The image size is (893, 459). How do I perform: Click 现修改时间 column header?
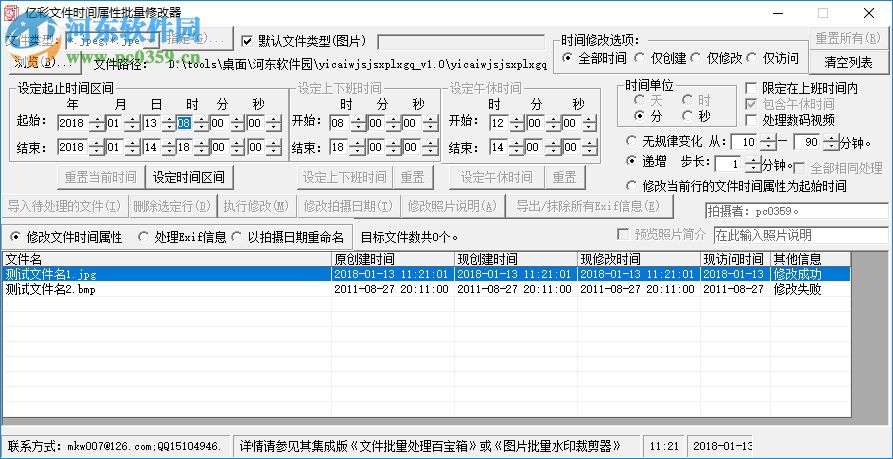639,260
